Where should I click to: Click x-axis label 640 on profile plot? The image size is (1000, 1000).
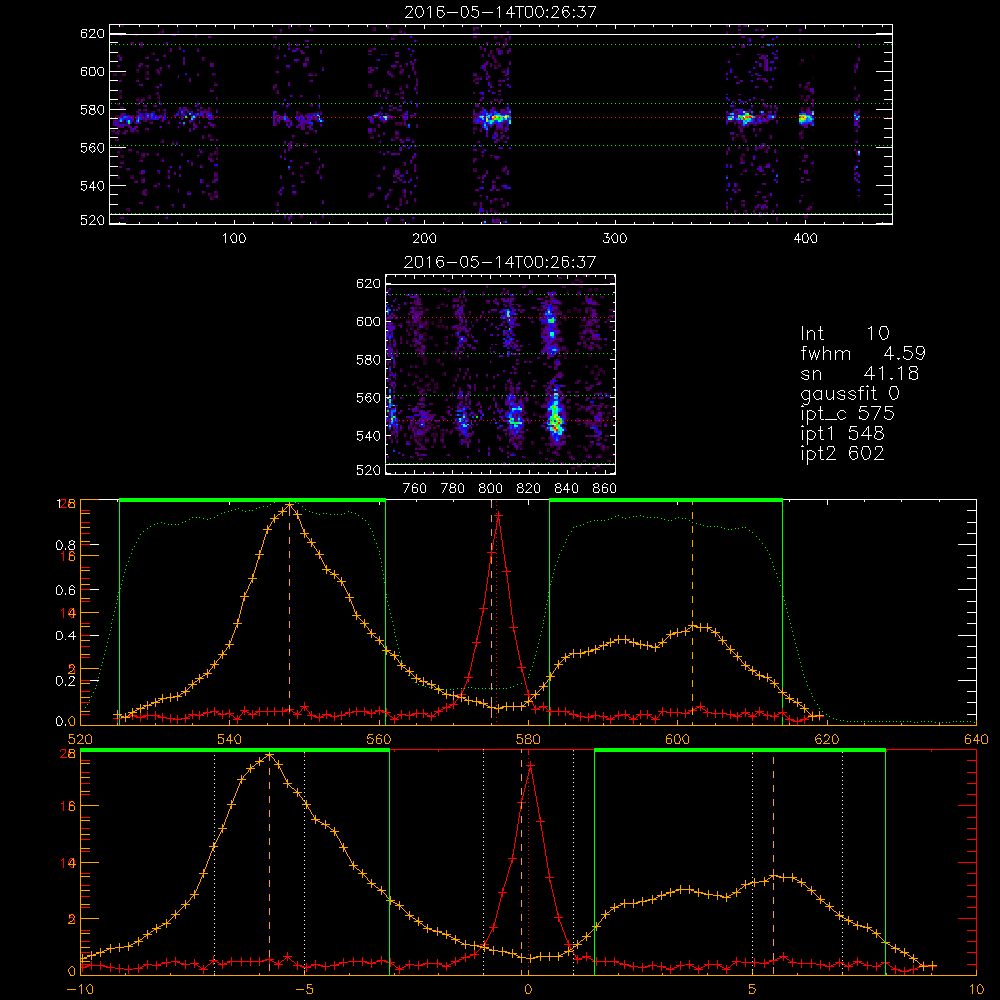(976, 740)
